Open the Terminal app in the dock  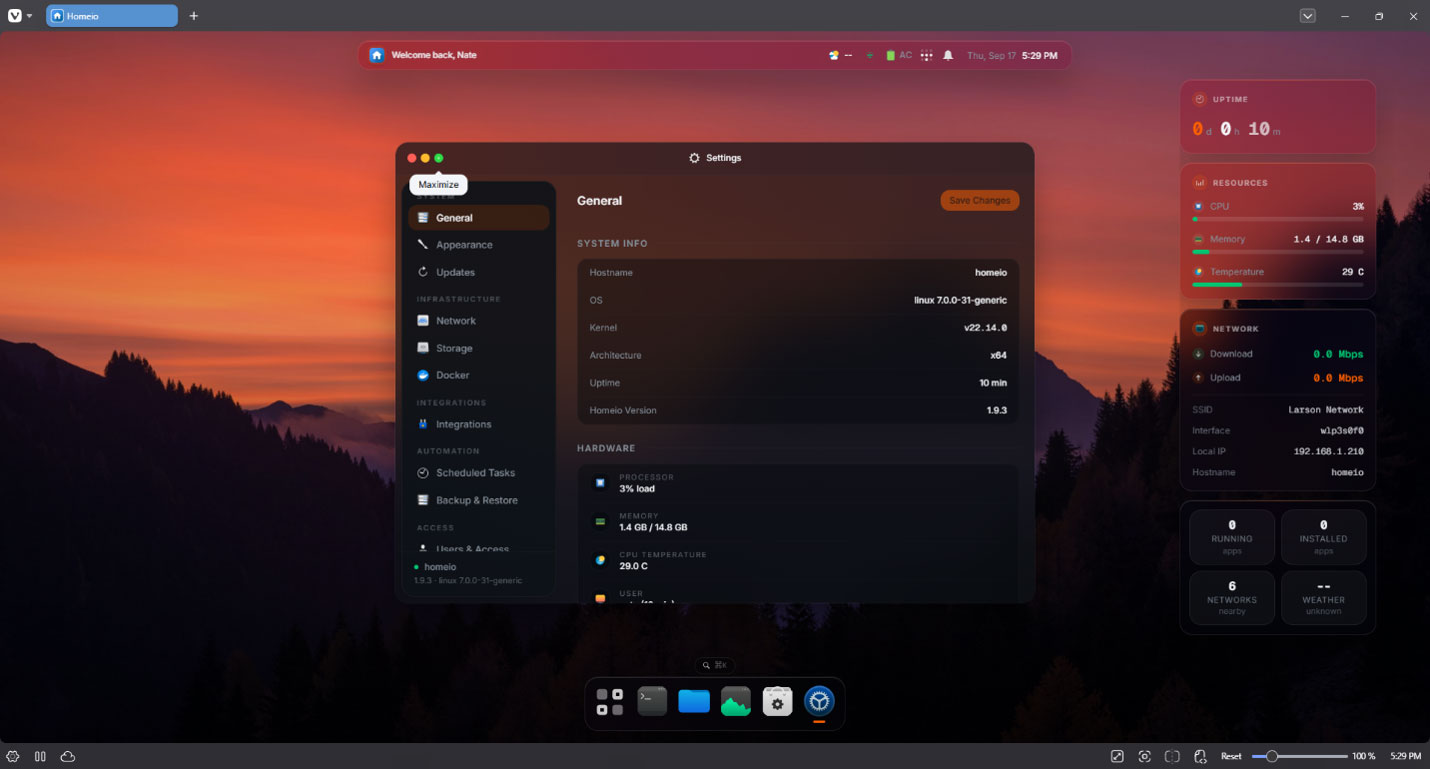652,701
